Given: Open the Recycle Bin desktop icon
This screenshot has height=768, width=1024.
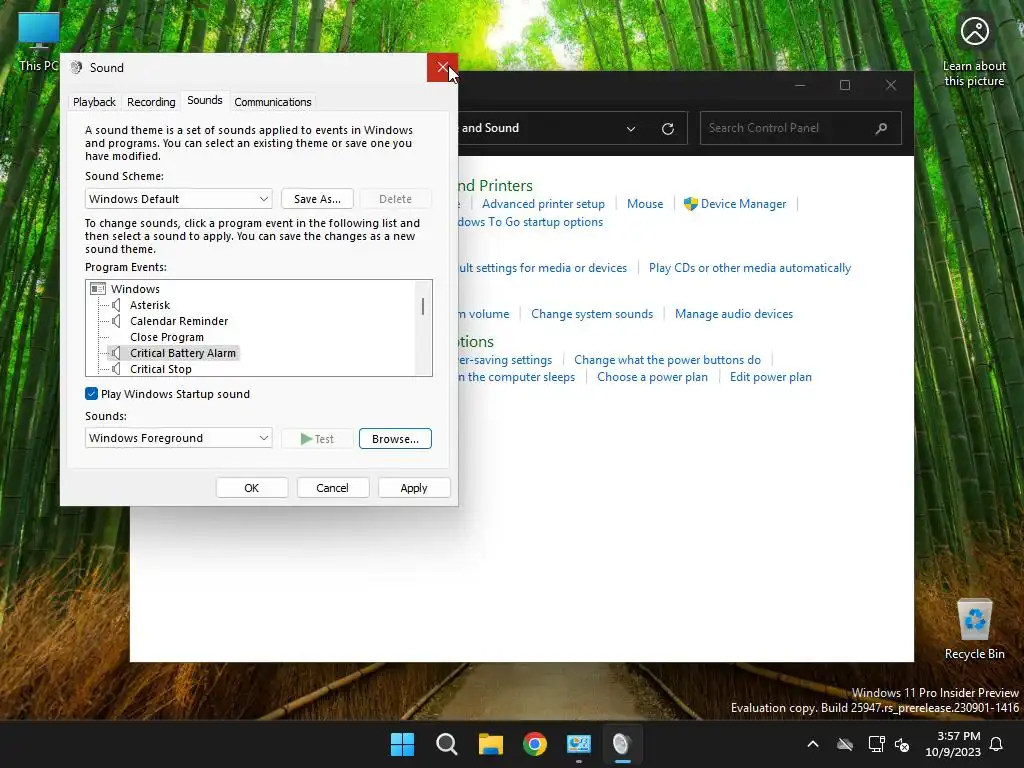Looking at the screenshot, I should pos(974,630).
